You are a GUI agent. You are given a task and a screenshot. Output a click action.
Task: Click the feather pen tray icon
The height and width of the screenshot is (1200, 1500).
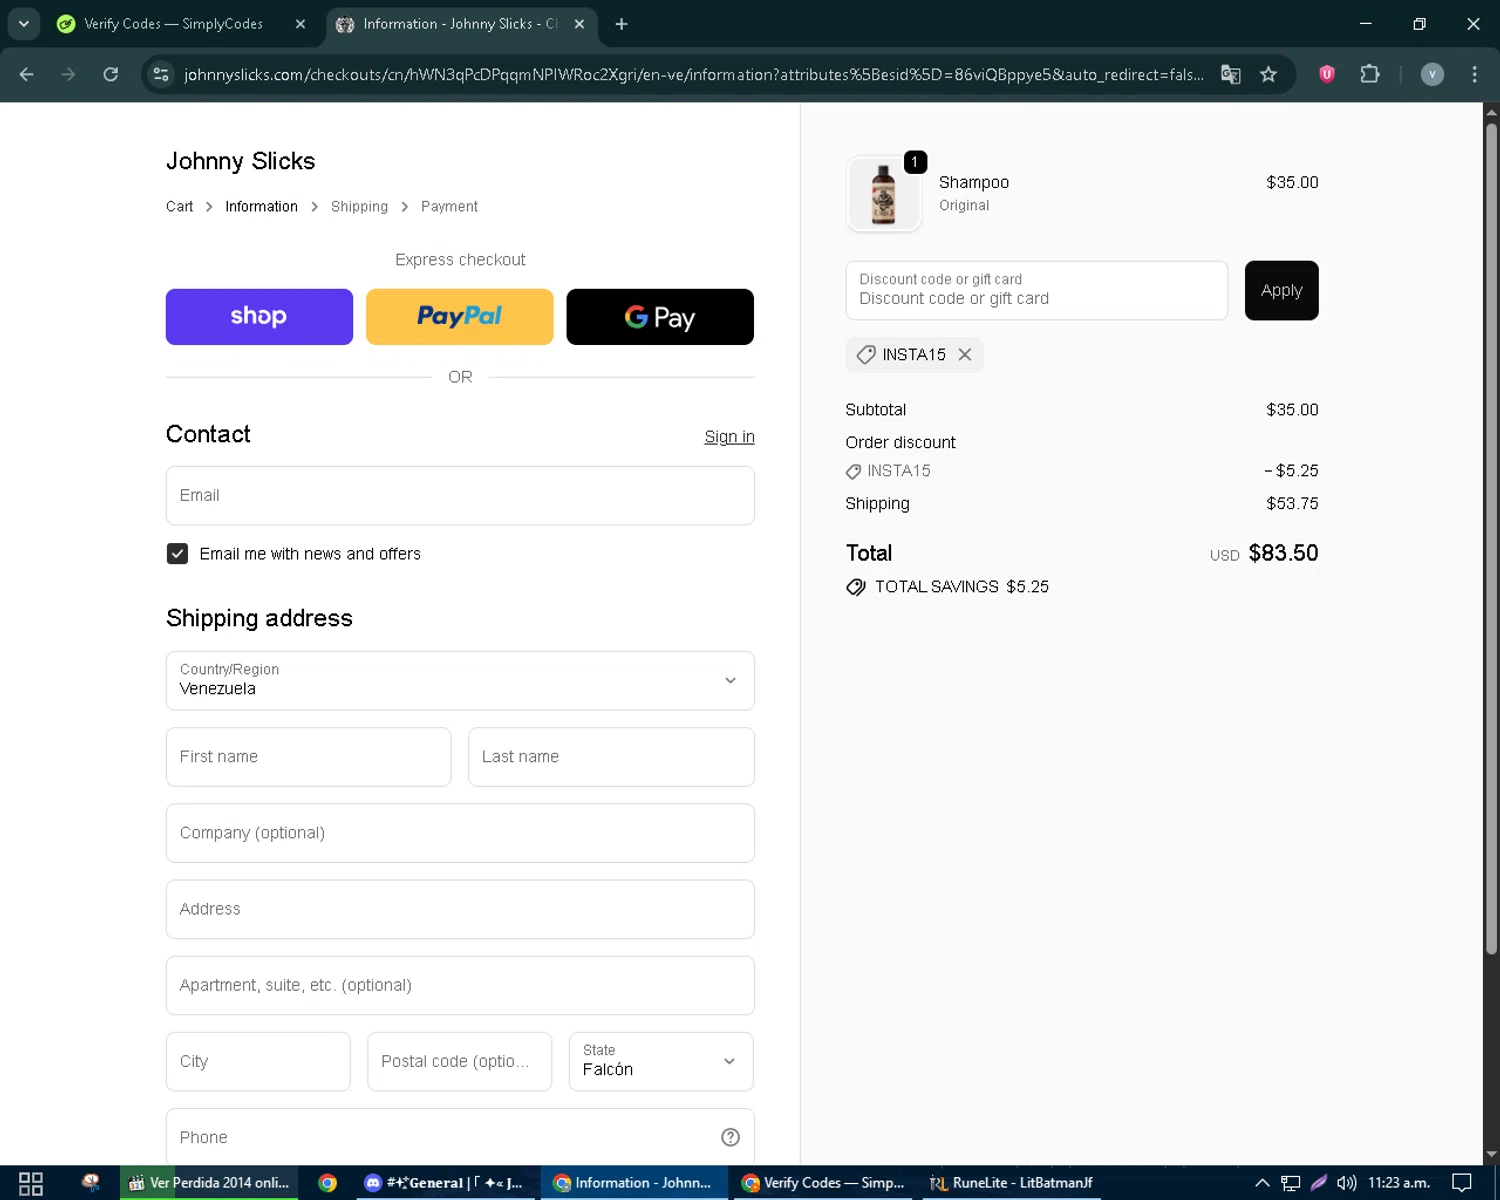(x=1319, y=1183)
